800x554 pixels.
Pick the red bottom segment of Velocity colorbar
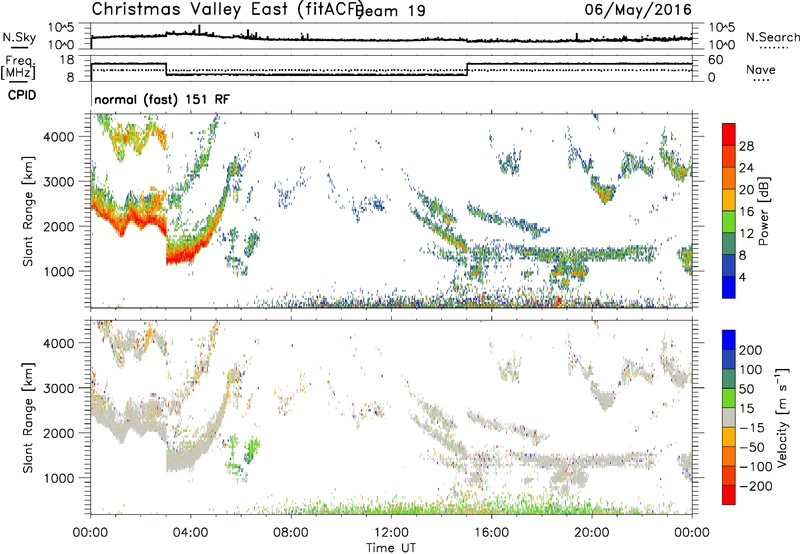click(x=729, y=495)
